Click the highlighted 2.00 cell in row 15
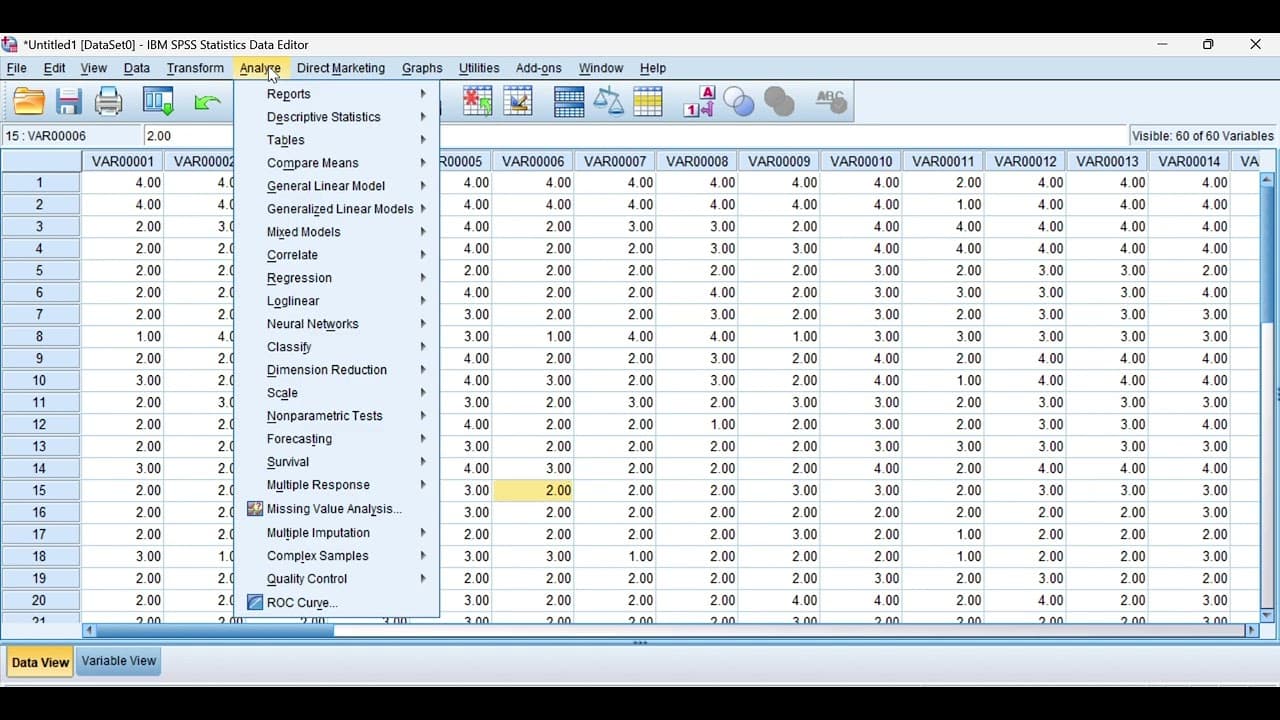Viewport: 1280px width, 720px height. [x=533, y=490]
